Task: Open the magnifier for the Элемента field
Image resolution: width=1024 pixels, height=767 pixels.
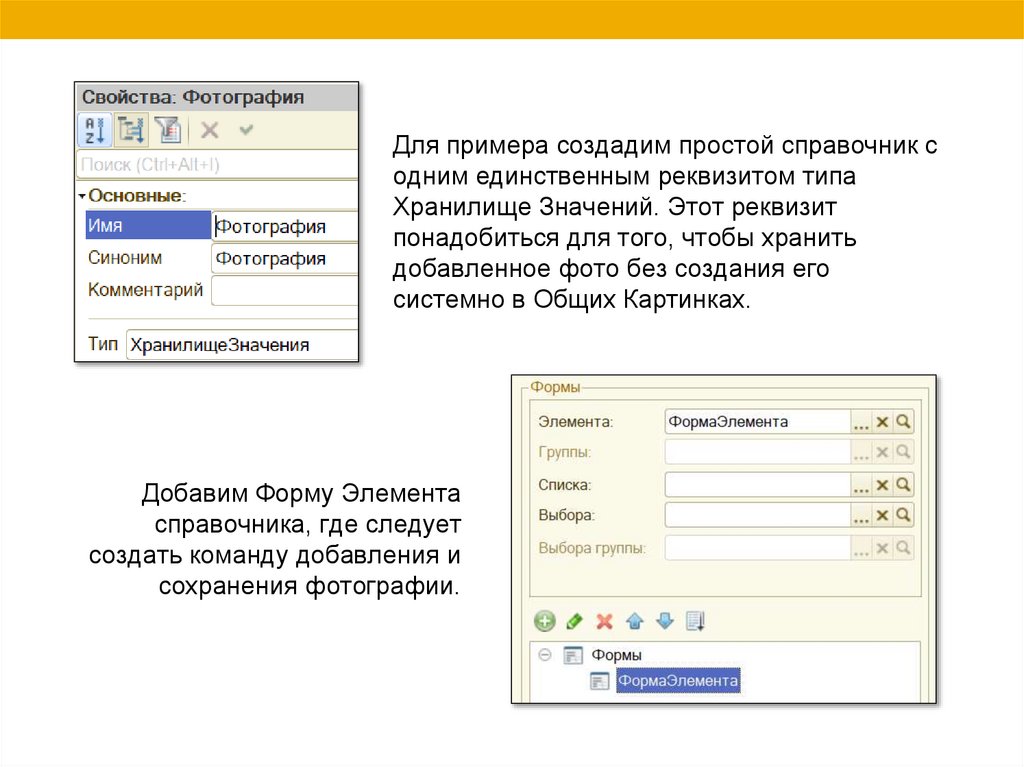Action: point(903,422)
